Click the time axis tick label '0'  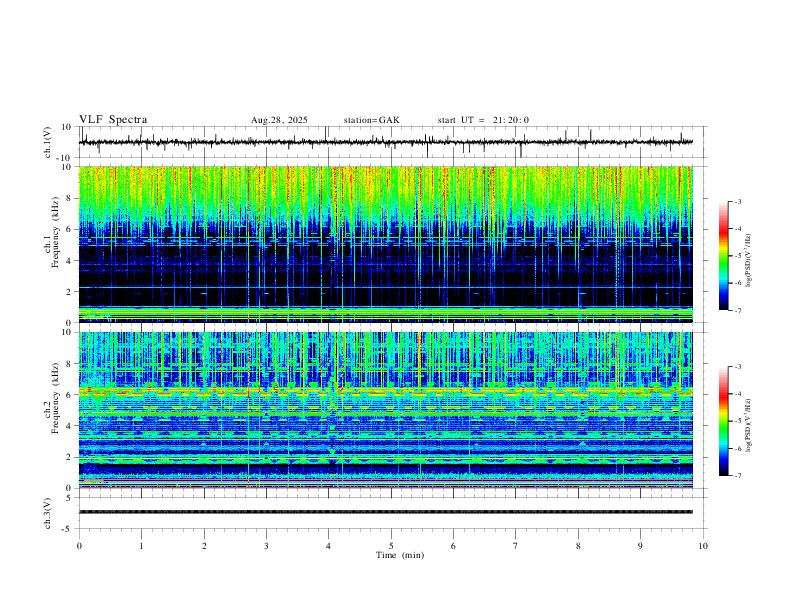(79, 546)
